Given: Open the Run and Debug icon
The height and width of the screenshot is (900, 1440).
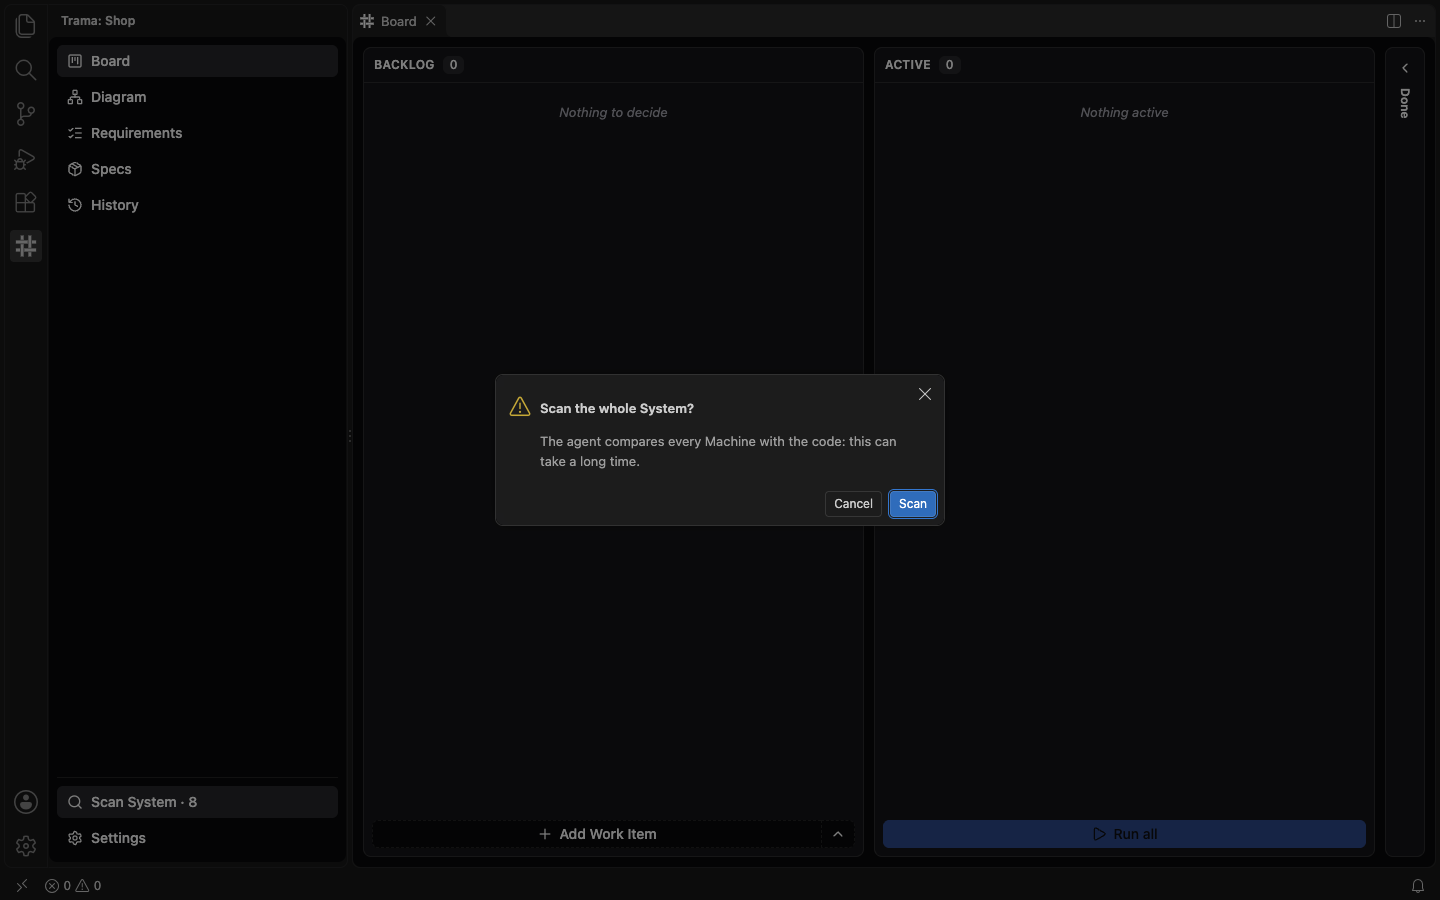Looking at the screenshot, I should tap(26, 158).
